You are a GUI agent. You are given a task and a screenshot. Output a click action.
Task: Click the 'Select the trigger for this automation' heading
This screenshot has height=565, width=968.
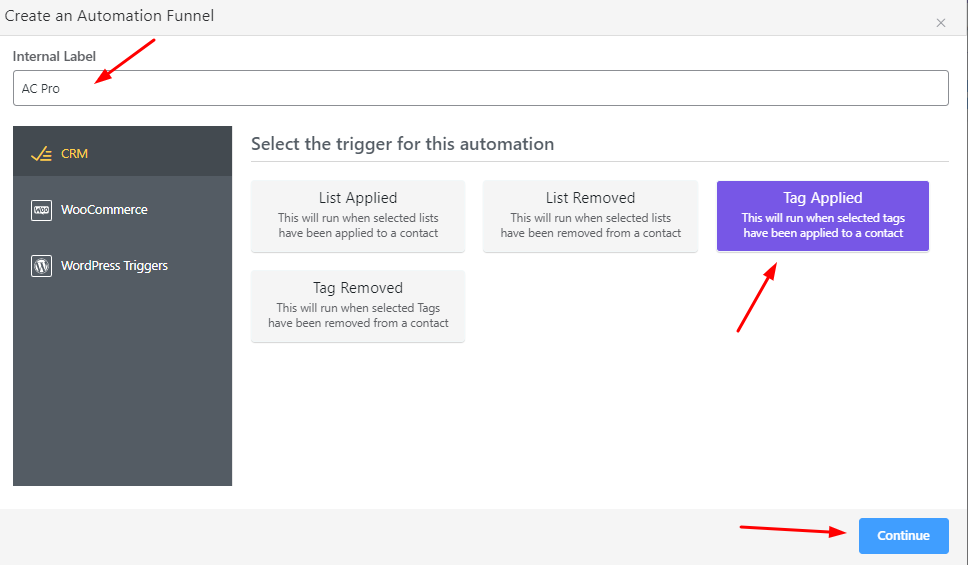tap(403, 144)
